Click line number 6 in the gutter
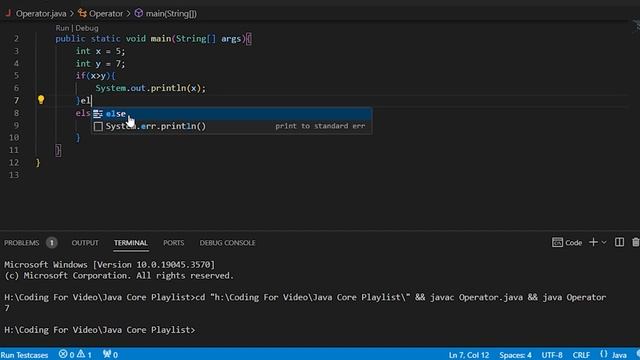Screen dimensions: 640x360 (16, 88)
